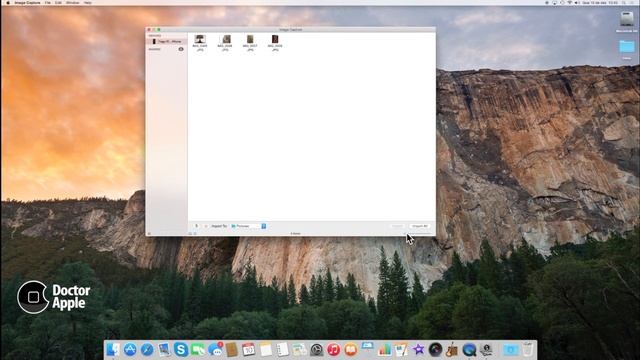Viewport: 640px width, 360px height.
Task: Launch iTunes from the Dock
Action: 333,349
